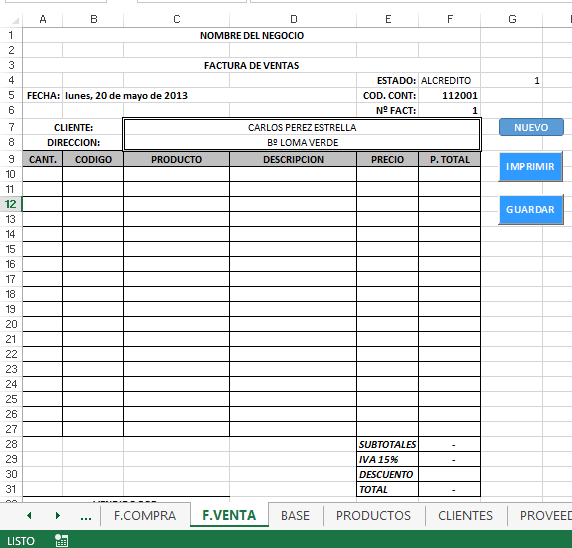
Task: Click the DIRECCION: label cell
Action: click(73, 143)
